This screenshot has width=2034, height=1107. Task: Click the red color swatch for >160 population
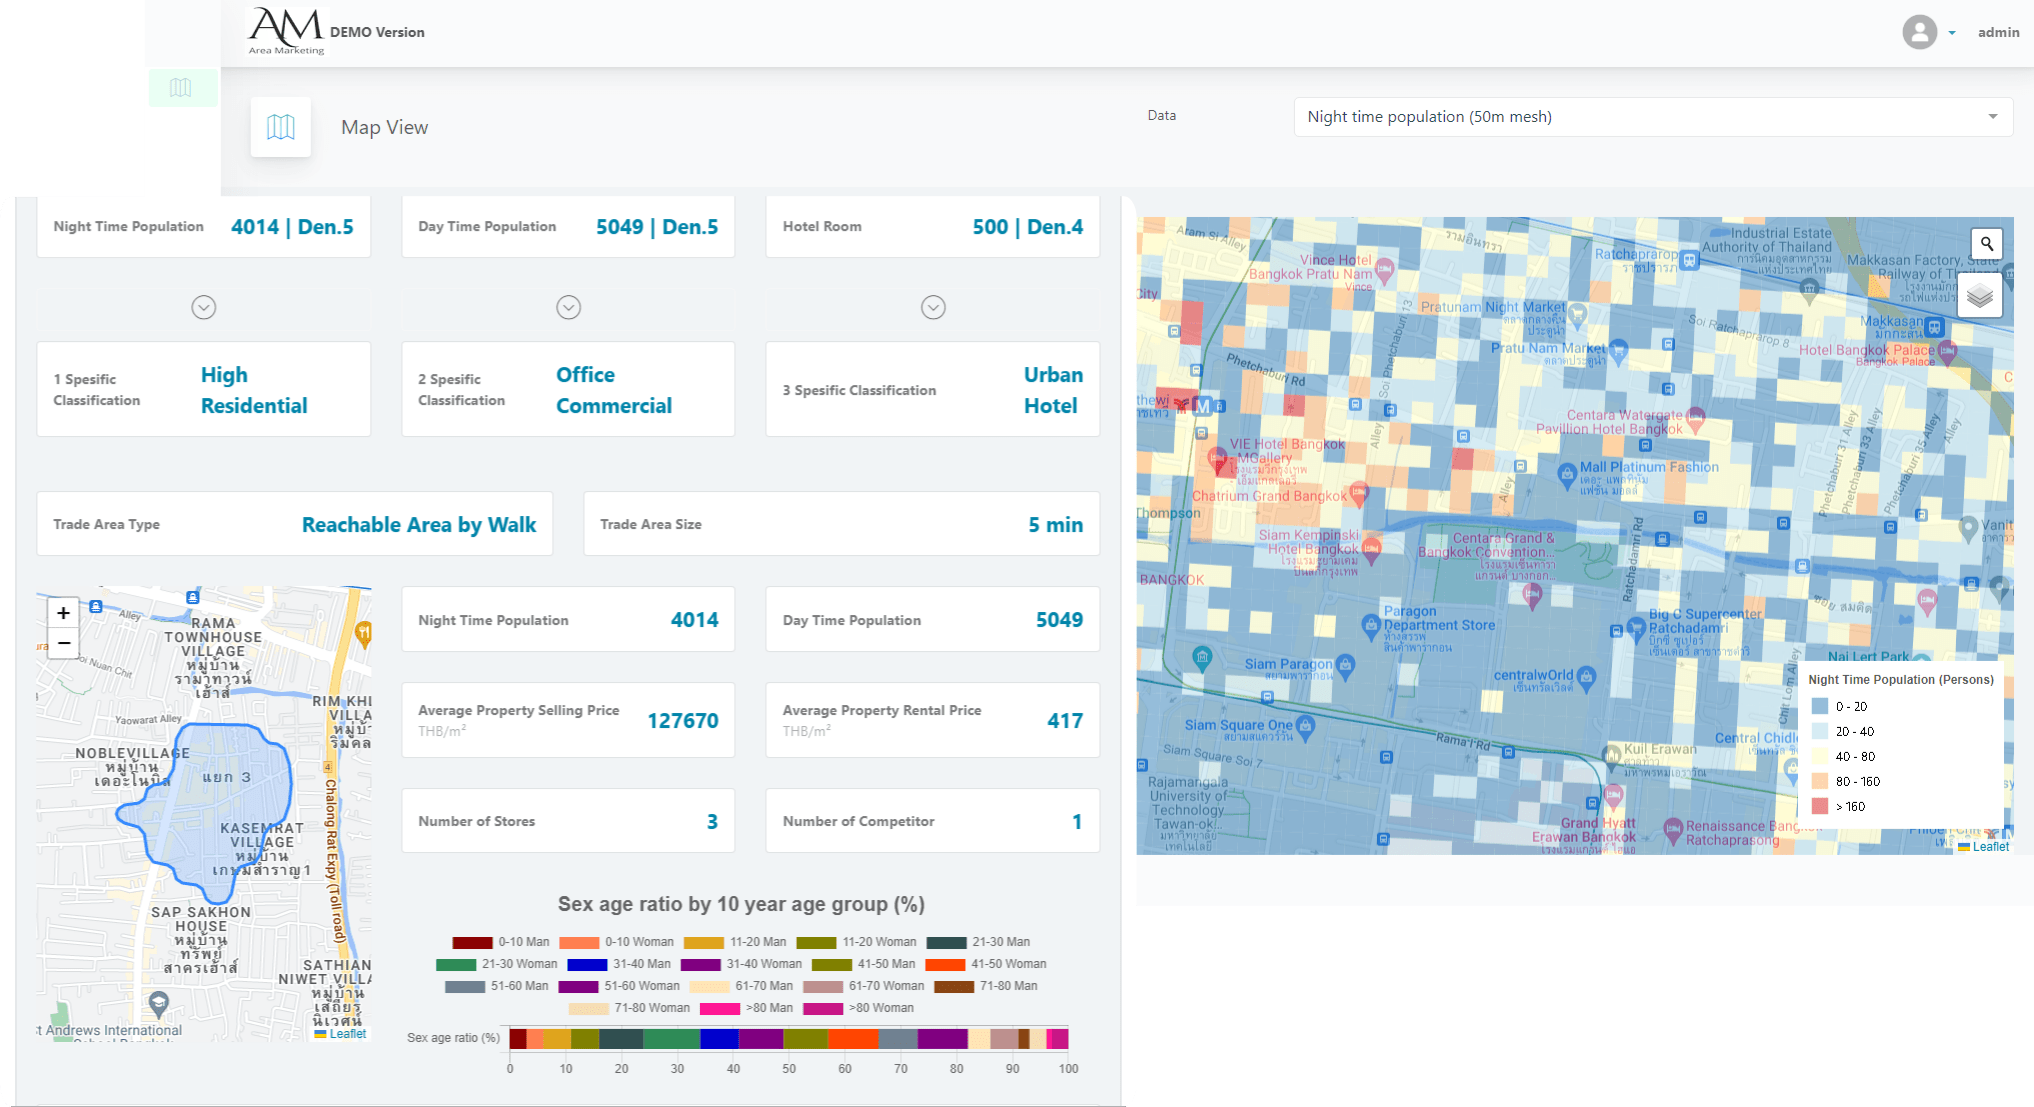(1820, 806)
